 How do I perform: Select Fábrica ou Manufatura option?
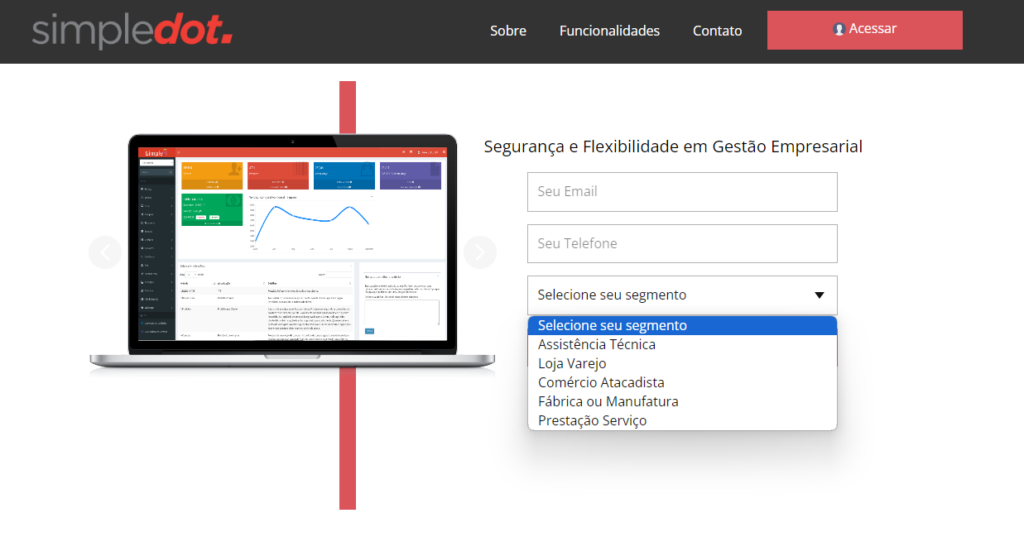608,401
